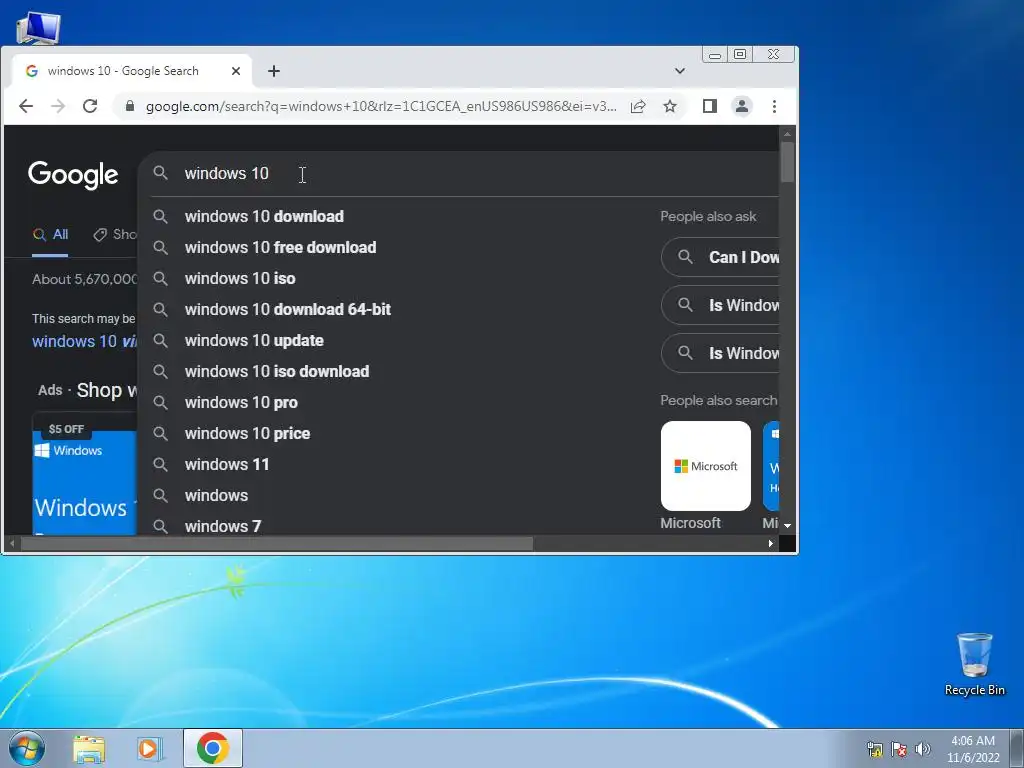
Task: Click the windows 10 search field
Action: [x=457, y=173]
